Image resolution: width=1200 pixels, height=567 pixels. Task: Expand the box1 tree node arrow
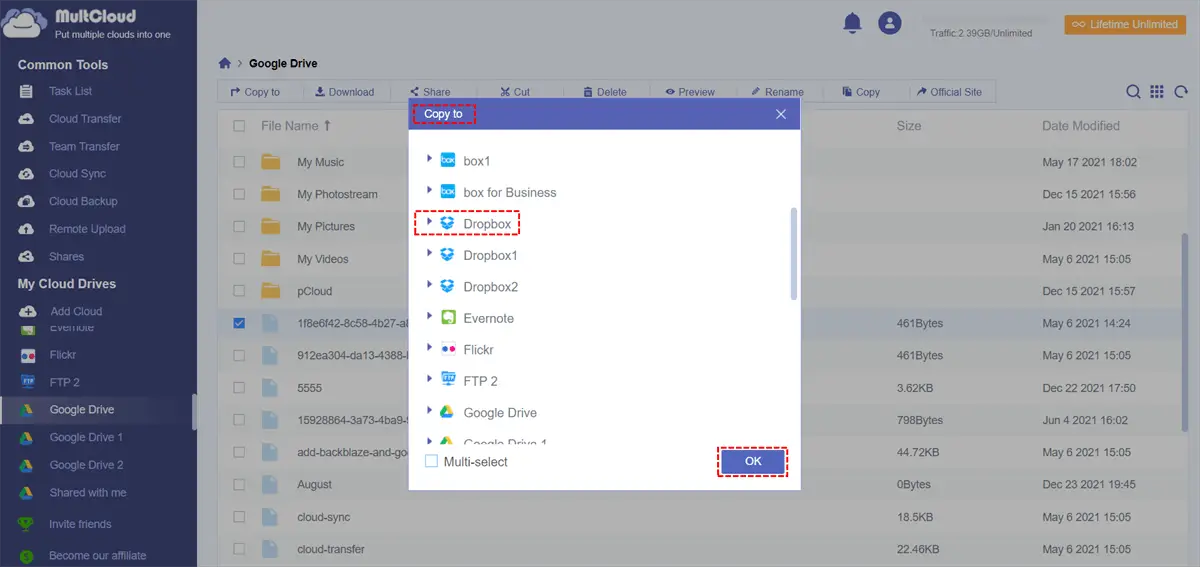pos(430,159)
